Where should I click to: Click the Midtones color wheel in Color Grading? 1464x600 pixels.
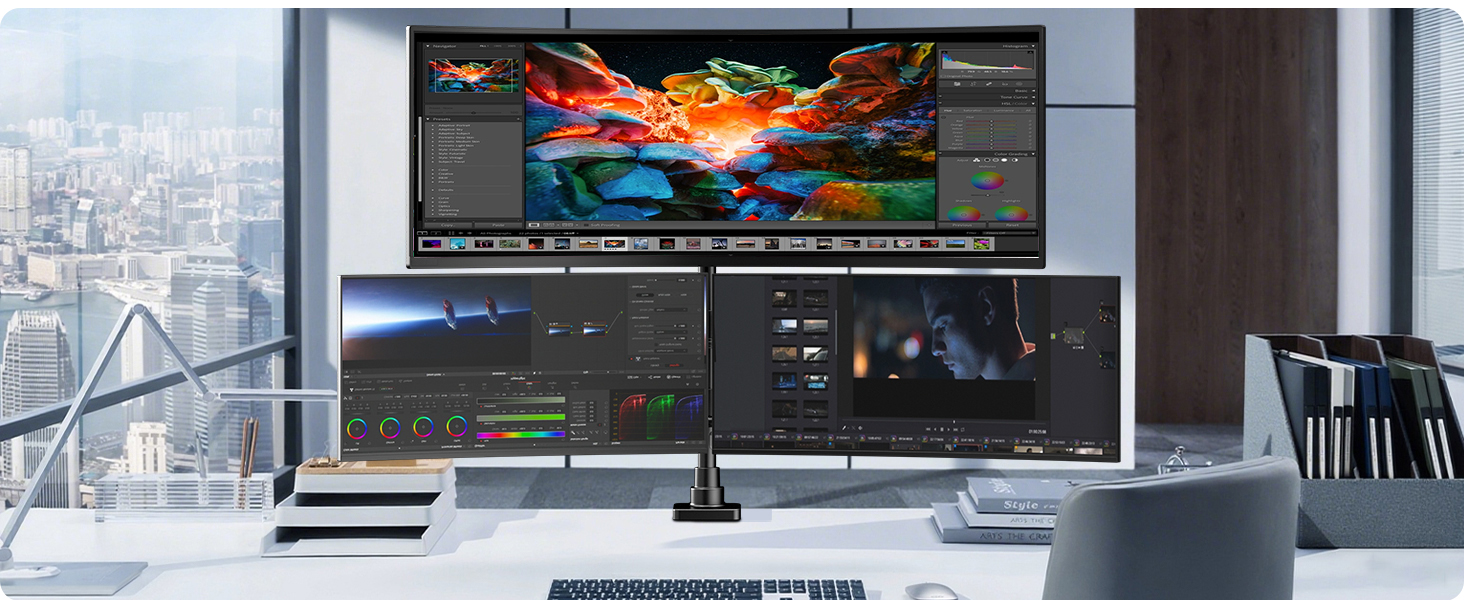tap(987, 182)
